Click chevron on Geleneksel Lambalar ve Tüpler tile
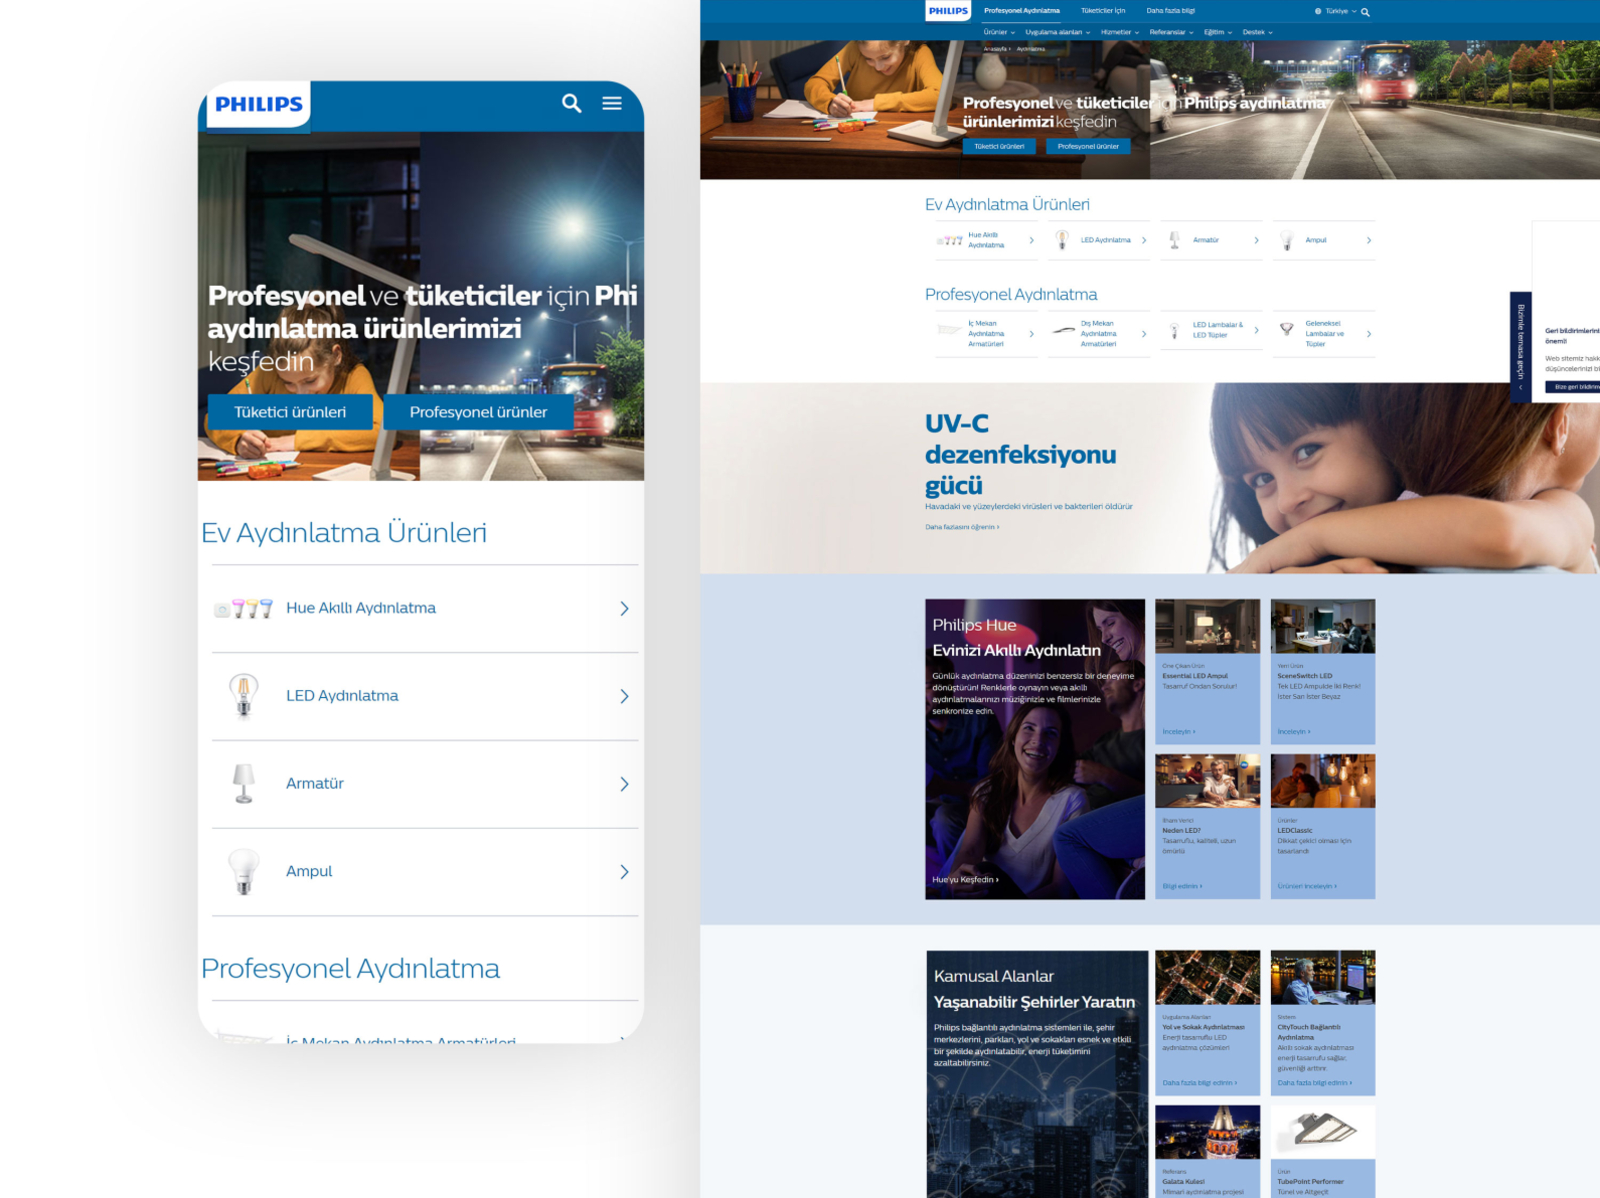Viewport: 1600px width, 1198px height. pos(1369,334)
